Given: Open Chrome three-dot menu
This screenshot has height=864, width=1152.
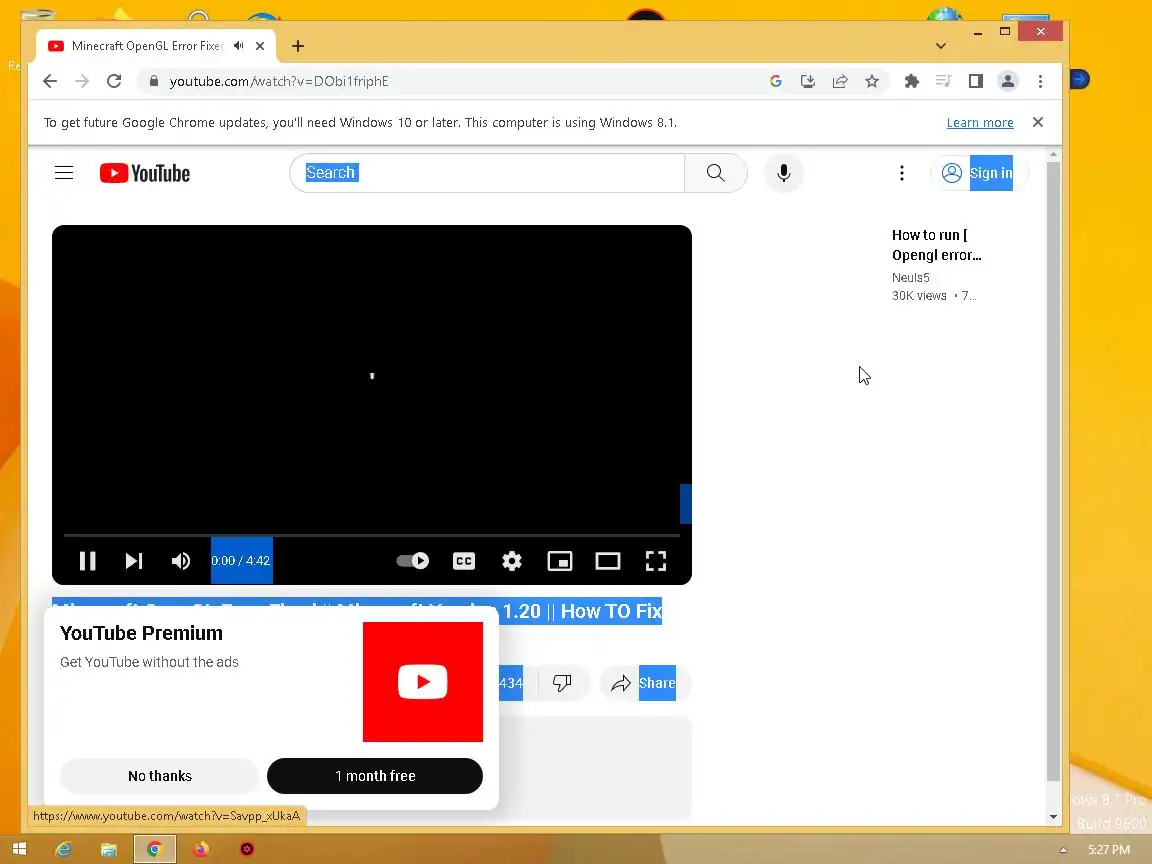Looking at the screenshot, I should pyautogui.click(x=1040, y=81).
